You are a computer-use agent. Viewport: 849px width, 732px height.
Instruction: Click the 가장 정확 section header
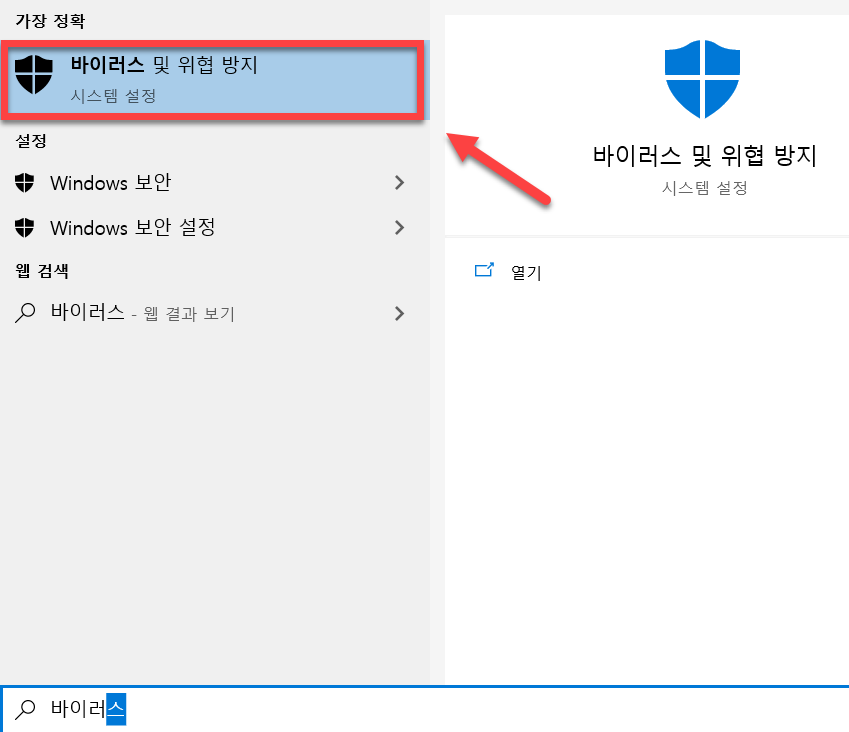coord(50,21)
